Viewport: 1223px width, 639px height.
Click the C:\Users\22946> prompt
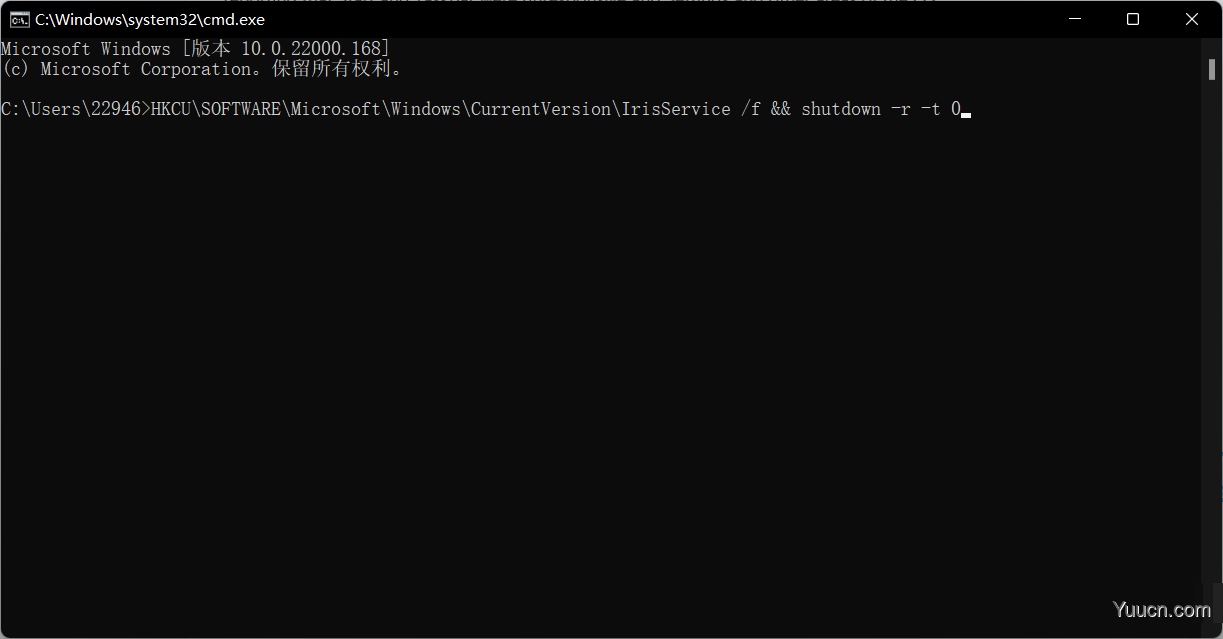tap(76, 109)
